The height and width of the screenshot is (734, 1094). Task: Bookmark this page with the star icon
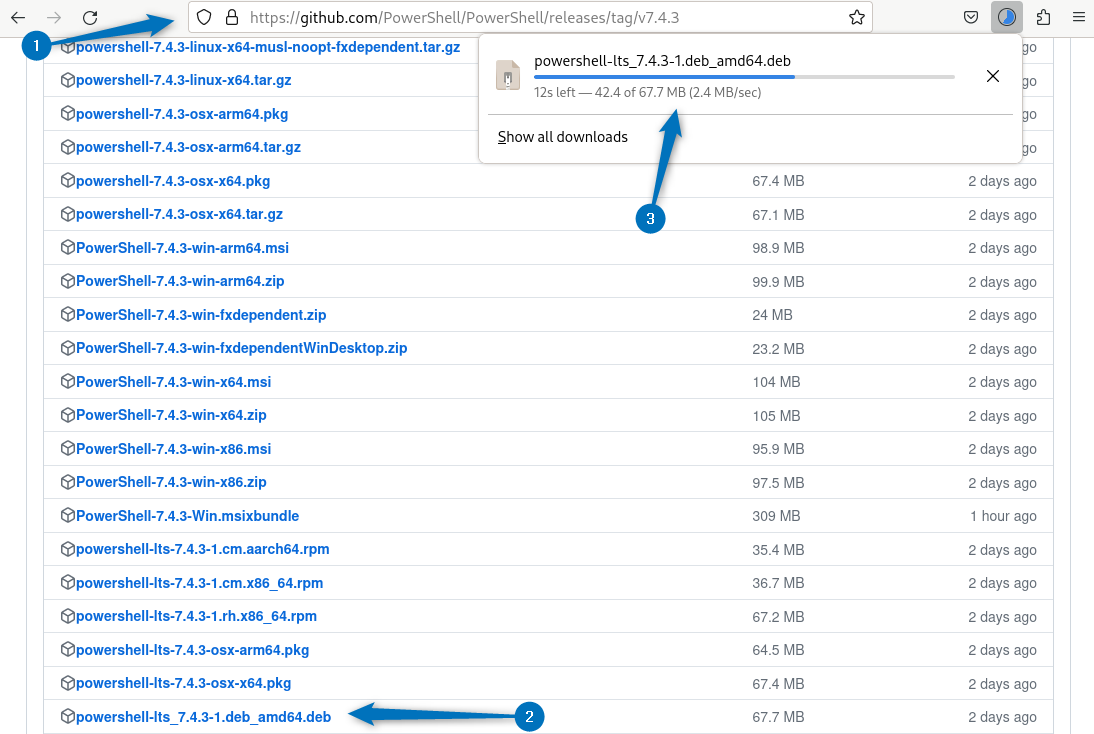[x=856, y=17]
